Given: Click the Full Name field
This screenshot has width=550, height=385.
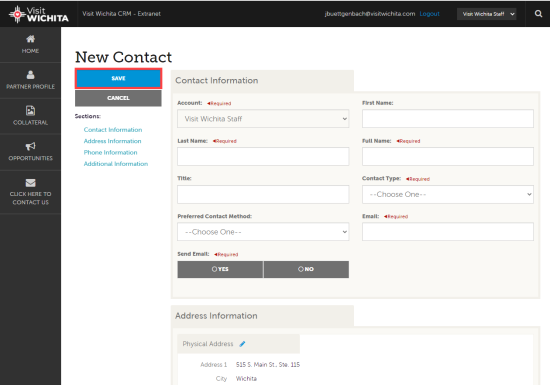Looking at the screenshot, I should (x=448, y=156).
